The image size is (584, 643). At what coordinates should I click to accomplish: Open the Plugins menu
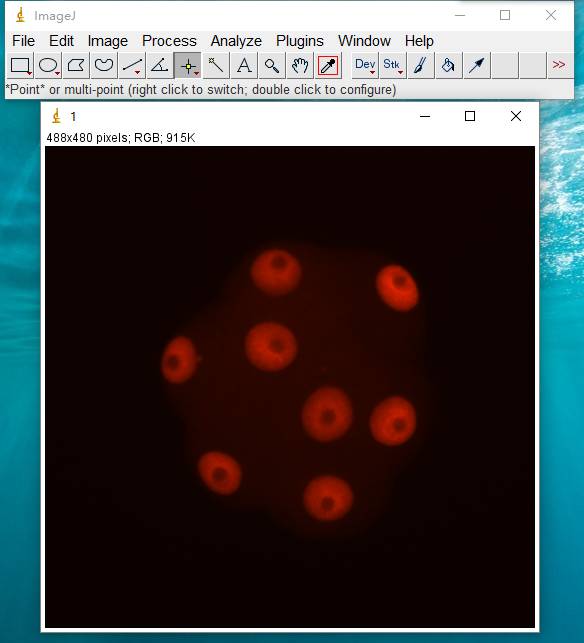tap(300, 41)
